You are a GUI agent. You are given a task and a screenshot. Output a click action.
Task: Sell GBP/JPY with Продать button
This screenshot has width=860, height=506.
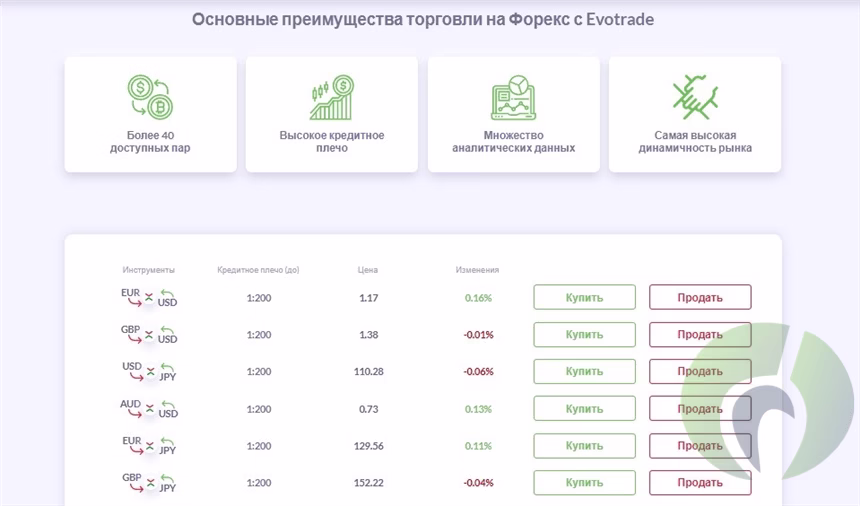click(700, 482)
